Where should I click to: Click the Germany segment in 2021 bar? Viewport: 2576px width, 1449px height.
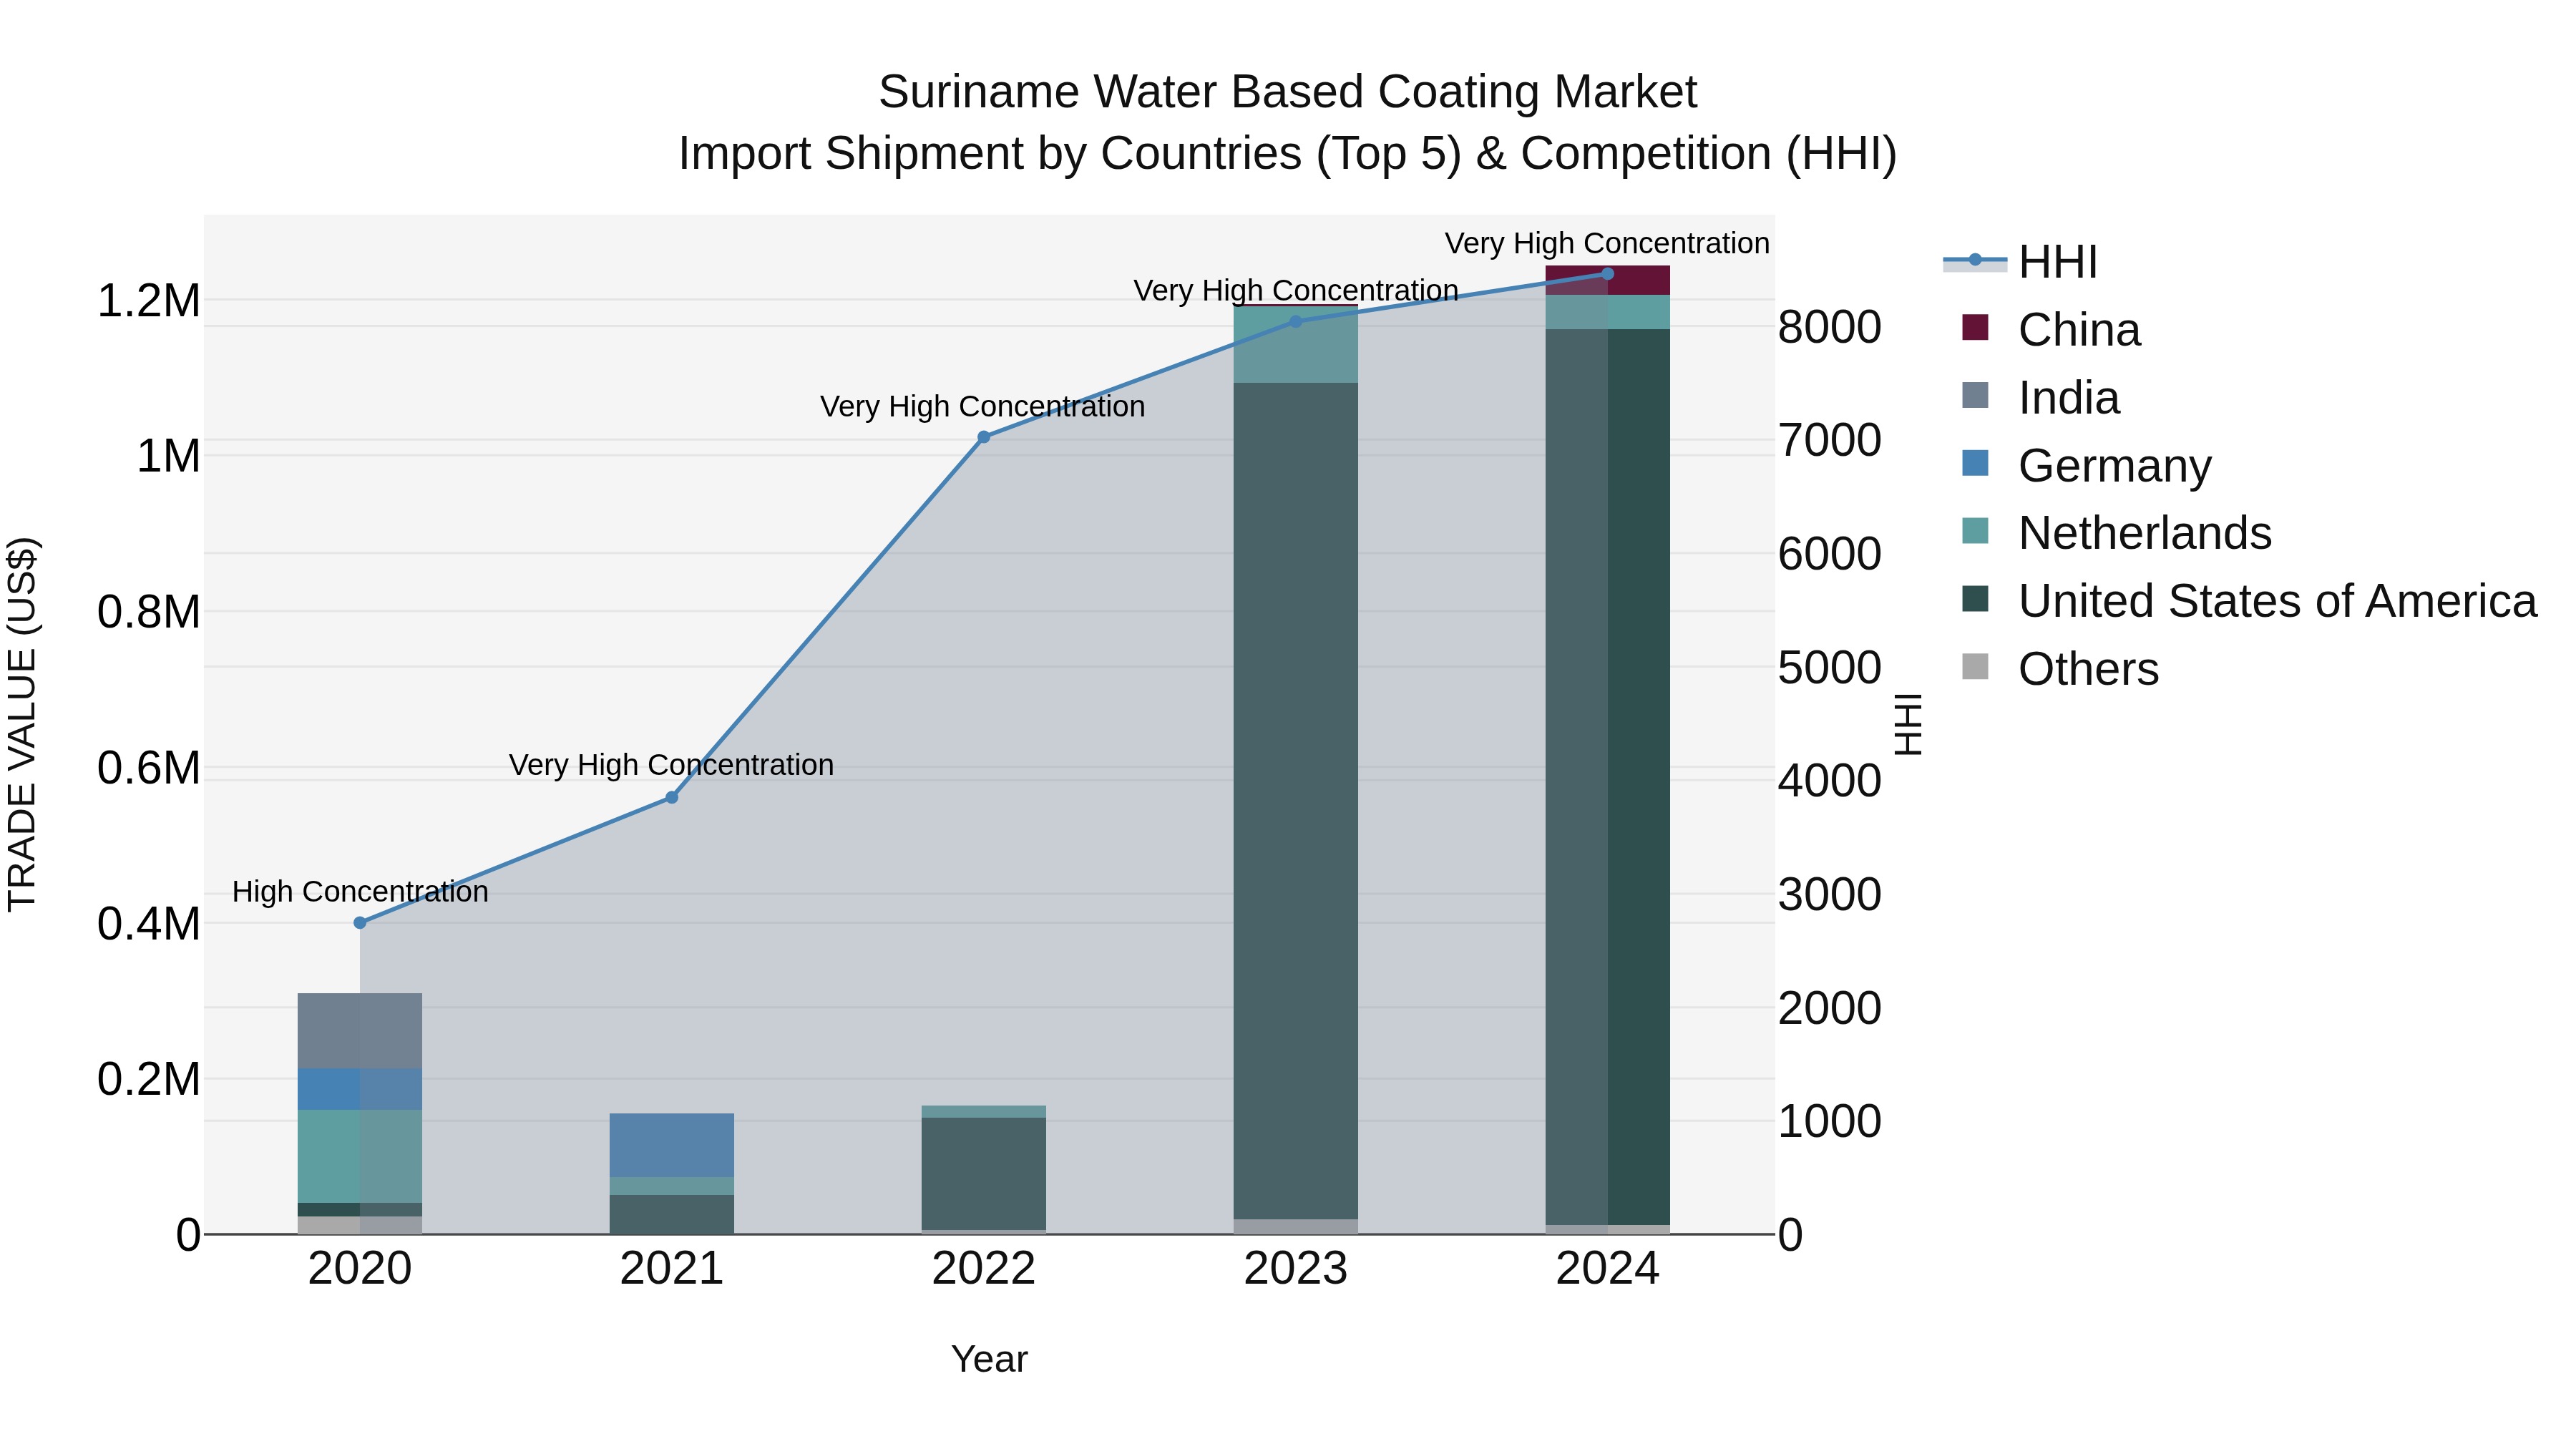click(x=672, y=1145)
